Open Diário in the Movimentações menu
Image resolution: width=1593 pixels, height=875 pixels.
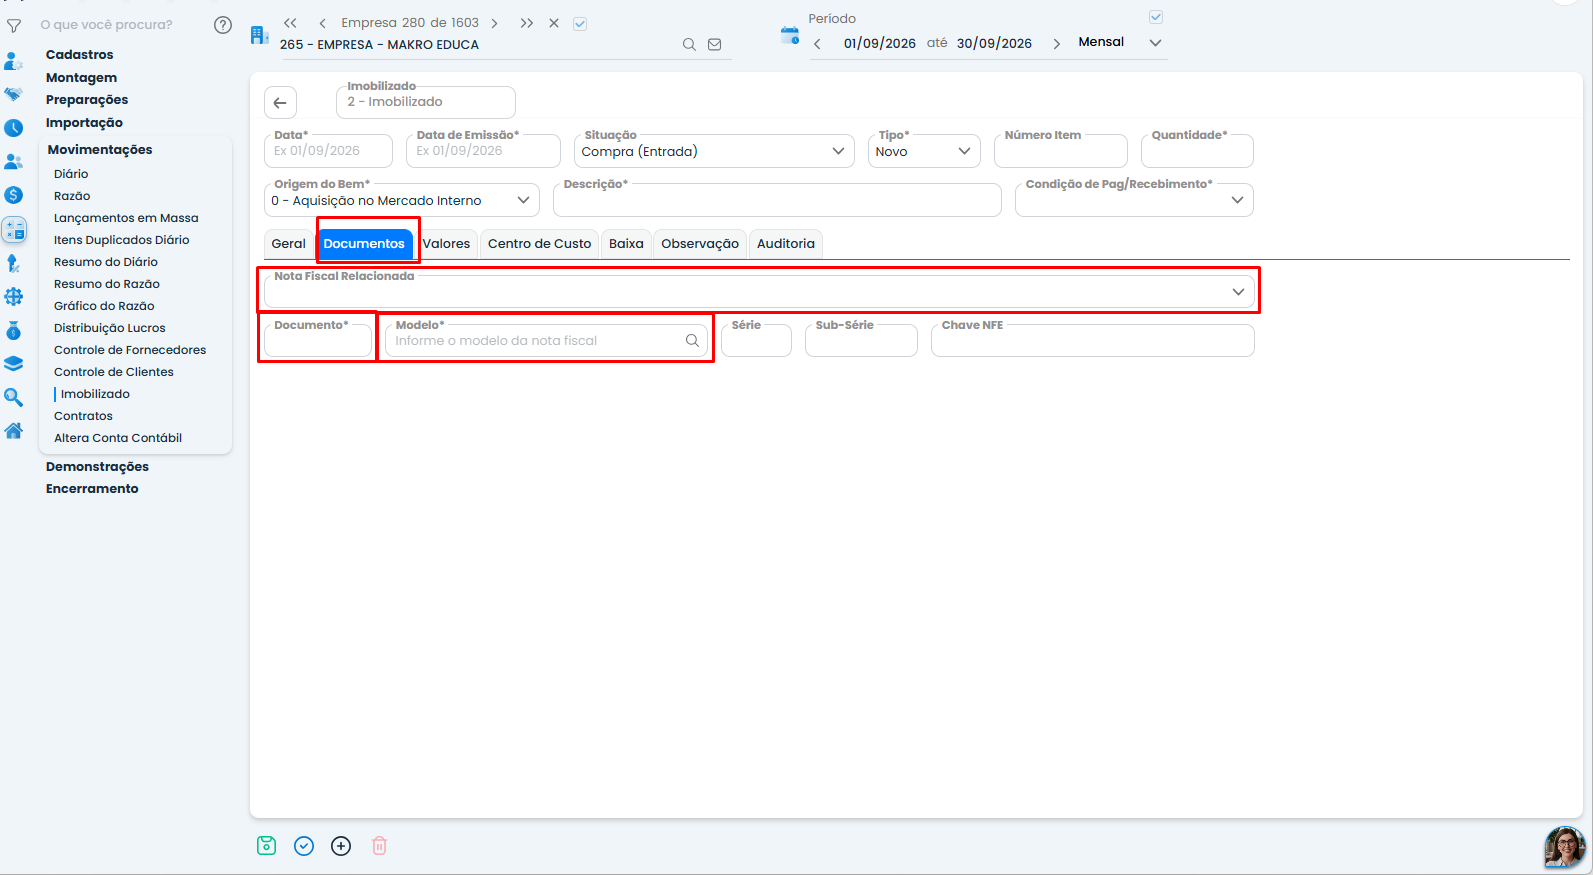click(x=71, y=174)
